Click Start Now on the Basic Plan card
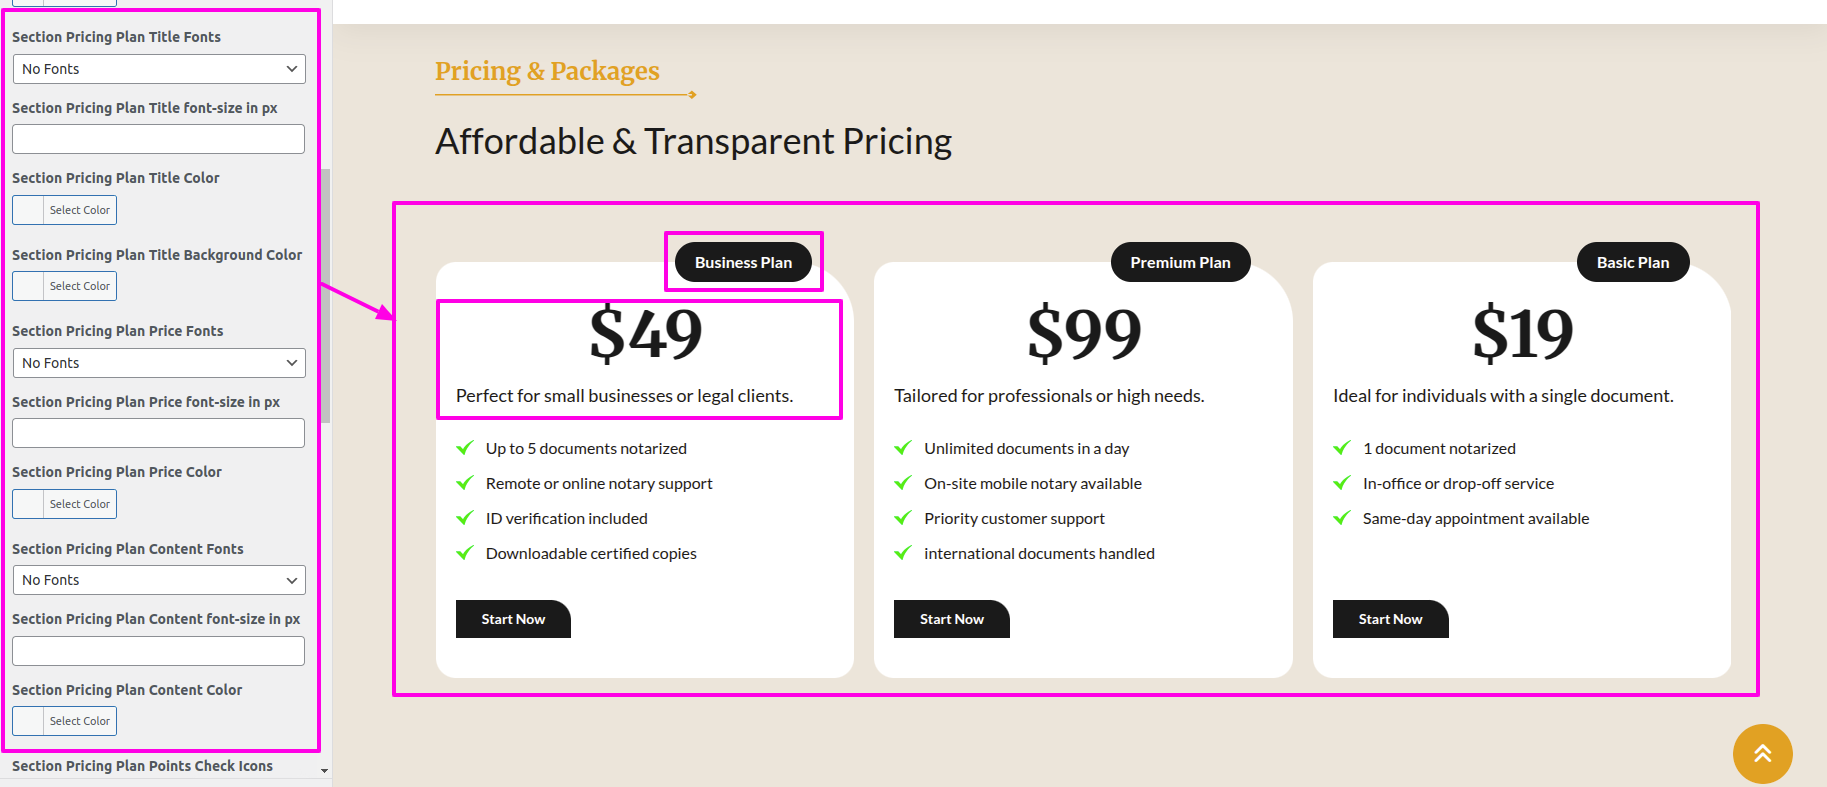This screenshot has width=1827, height=787. [1390, 619]
